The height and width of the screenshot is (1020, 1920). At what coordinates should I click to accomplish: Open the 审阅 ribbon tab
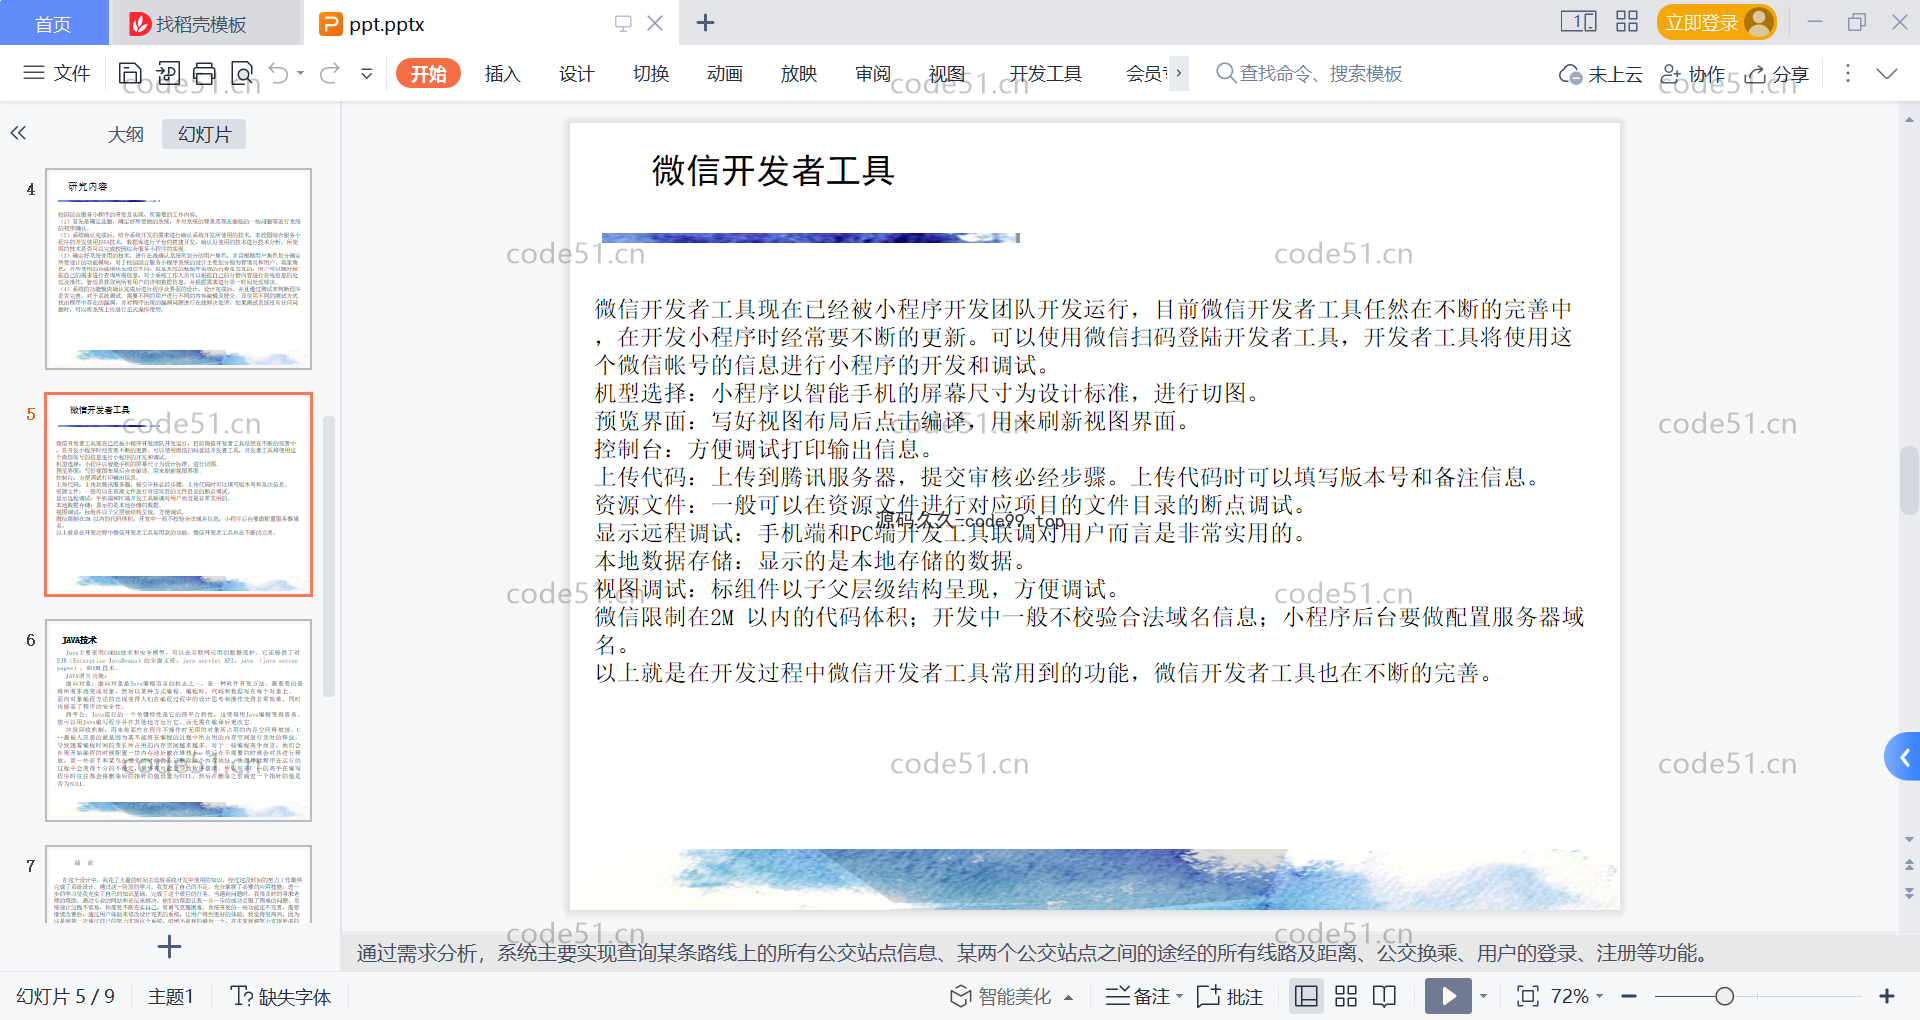point(872,73)
